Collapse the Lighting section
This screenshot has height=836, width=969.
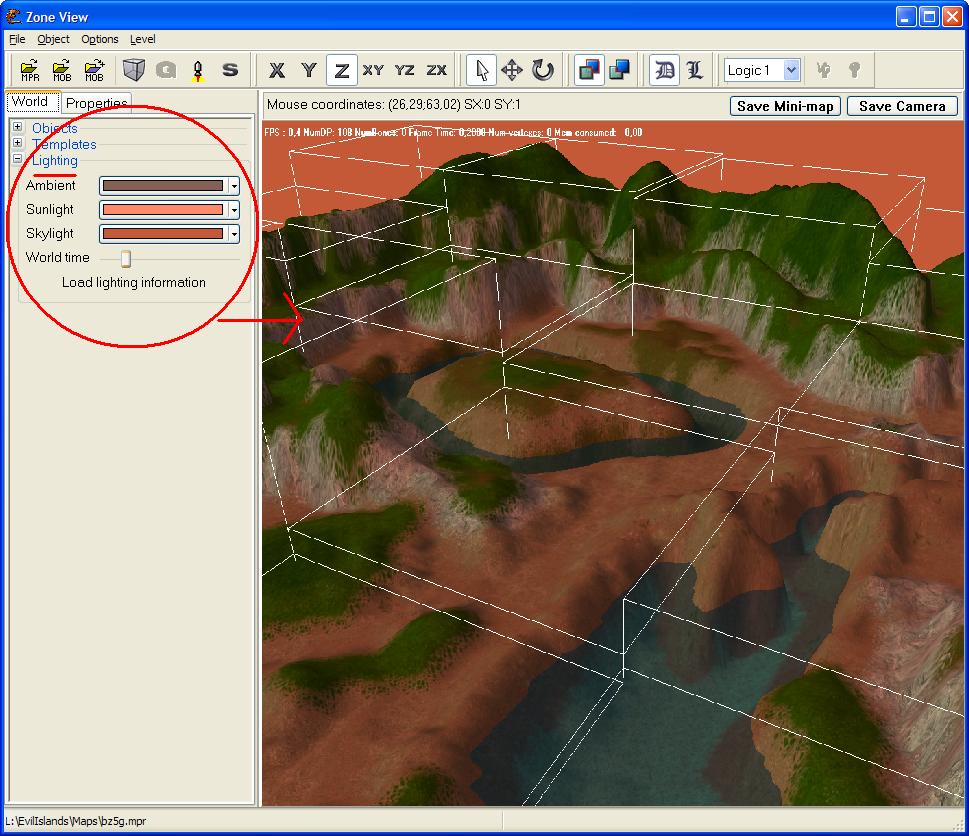coord(17,160)
